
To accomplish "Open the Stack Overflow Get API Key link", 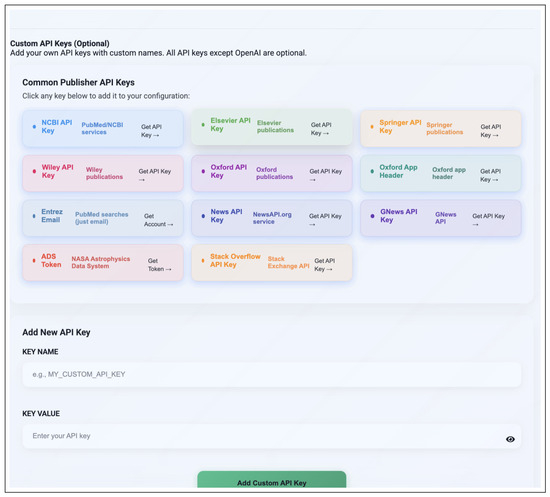I will [324, 265].
